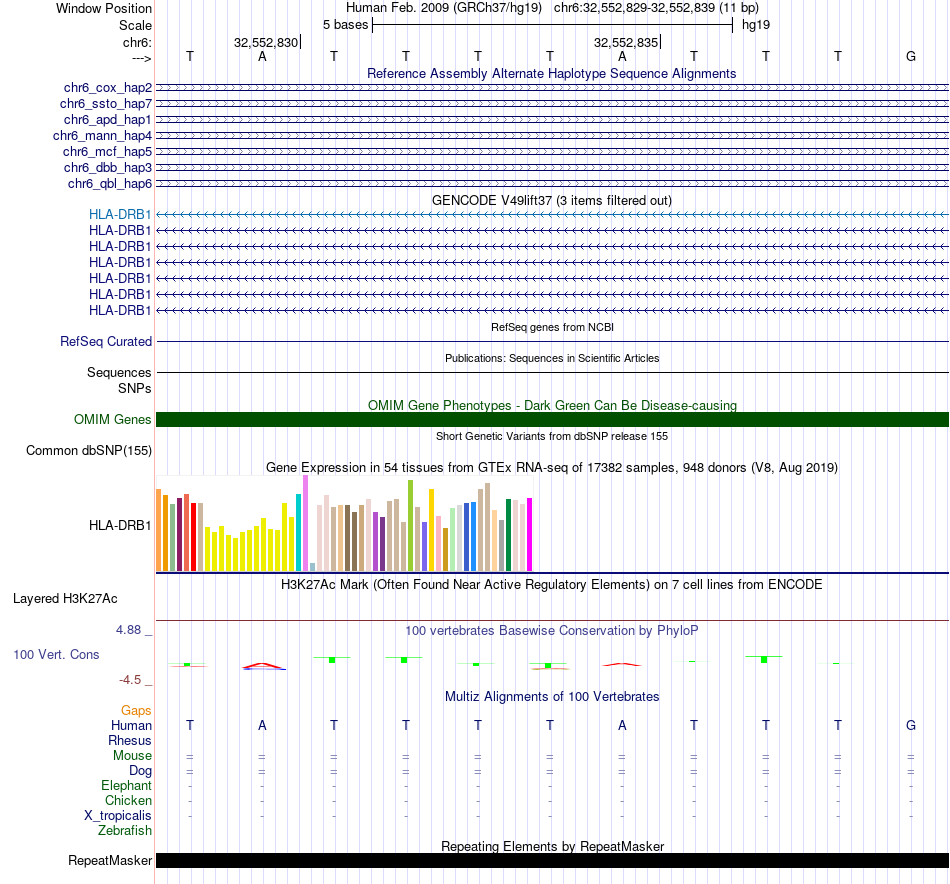Click the 32,552,830 position marker
This screenshot has height=884, width=950.
coord(266,42)
